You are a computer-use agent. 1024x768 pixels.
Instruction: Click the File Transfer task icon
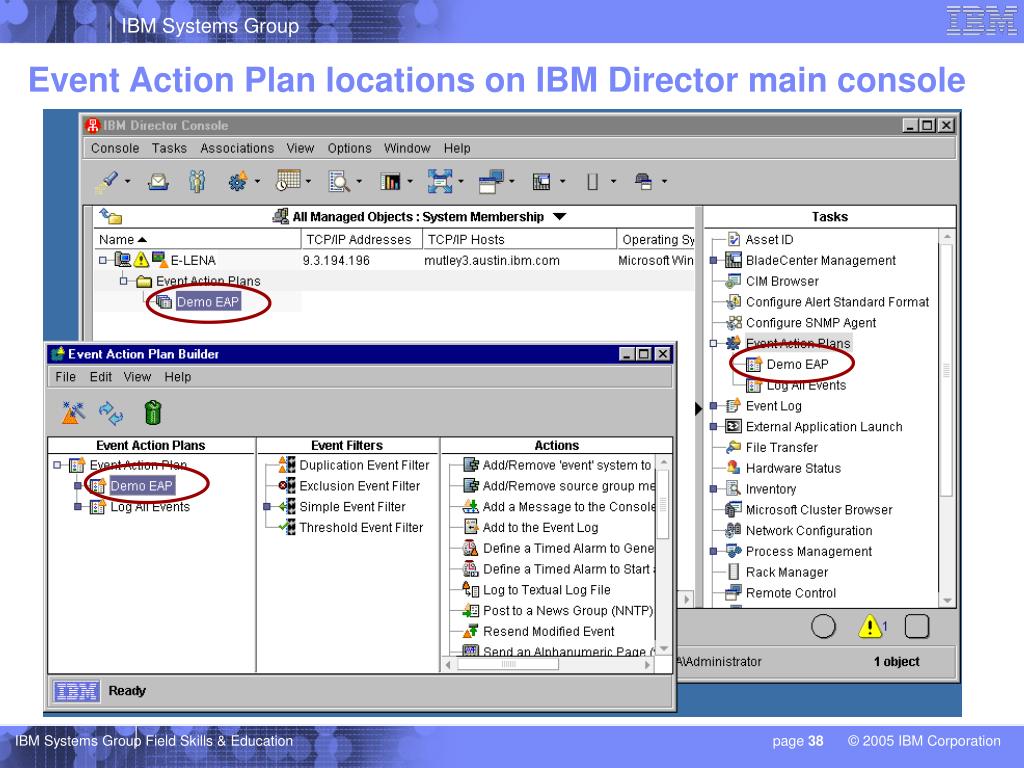733,447
